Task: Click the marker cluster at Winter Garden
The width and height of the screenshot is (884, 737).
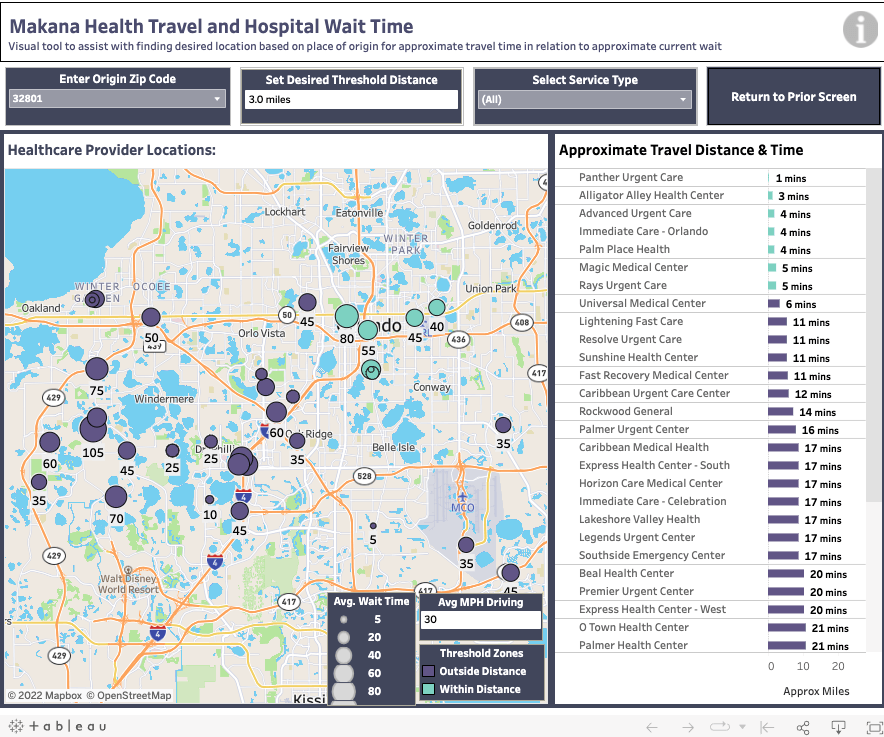Action: coord(94,299)
